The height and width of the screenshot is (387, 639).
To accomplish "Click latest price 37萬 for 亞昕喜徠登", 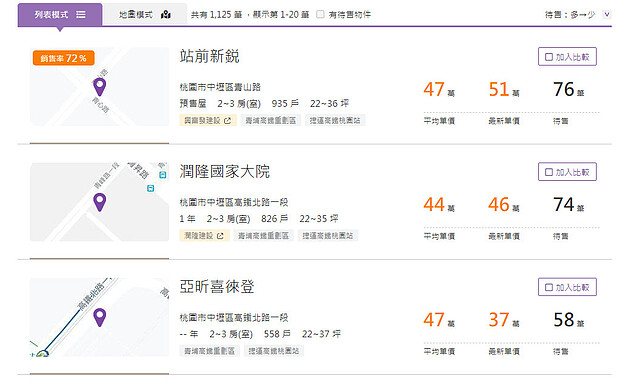I will coord(504,320).
